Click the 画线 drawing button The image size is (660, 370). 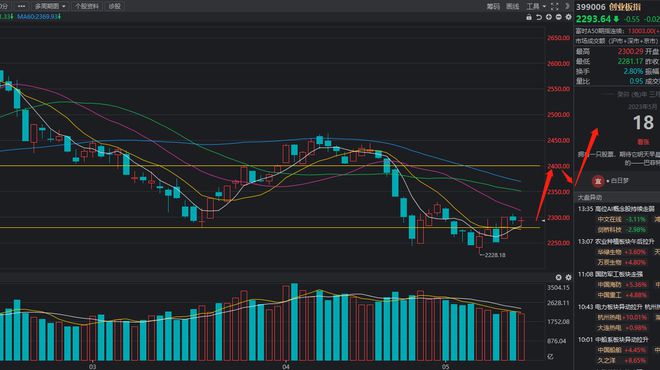pyautogui.click(x=512, y=6)
